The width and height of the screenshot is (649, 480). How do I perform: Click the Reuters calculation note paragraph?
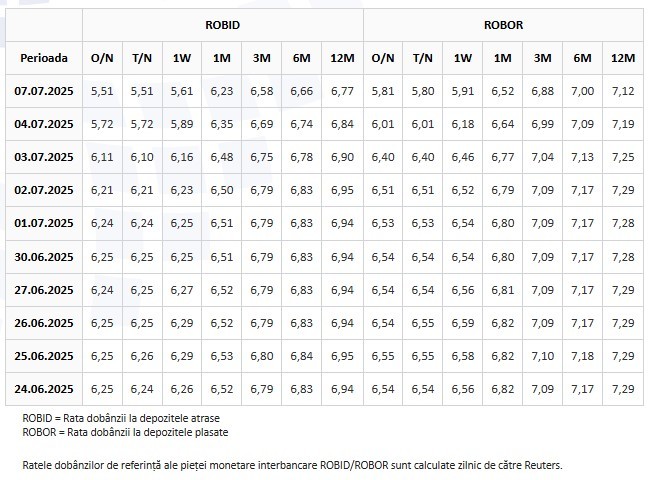[292, 466]
